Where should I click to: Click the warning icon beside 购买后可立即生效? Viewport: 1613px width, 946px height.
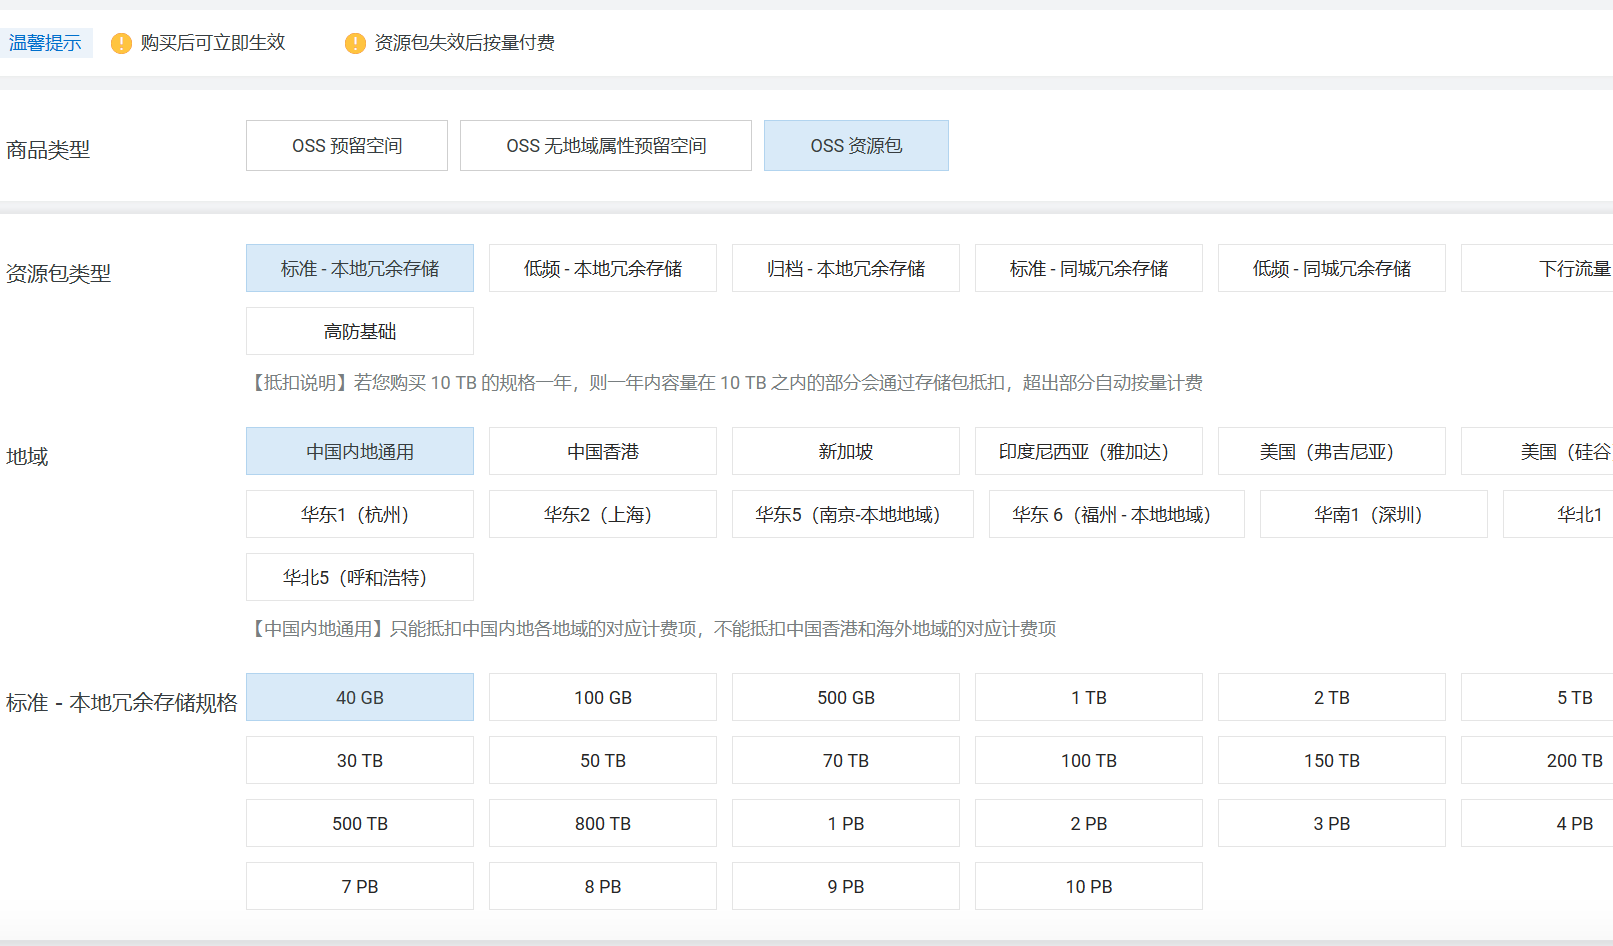tap(121, 43)
